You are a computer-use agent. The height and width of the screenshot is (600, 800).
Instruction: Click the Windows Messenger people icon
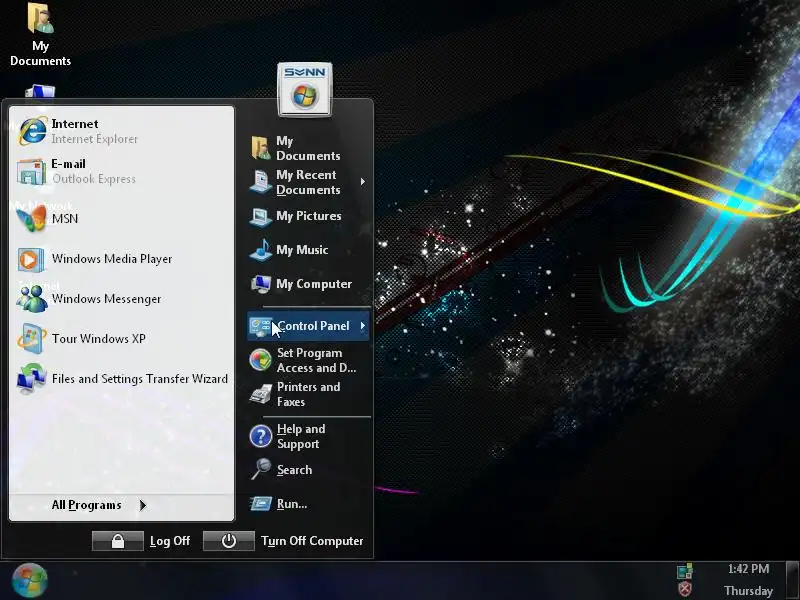pyautogui.click(x=32, y=299)
